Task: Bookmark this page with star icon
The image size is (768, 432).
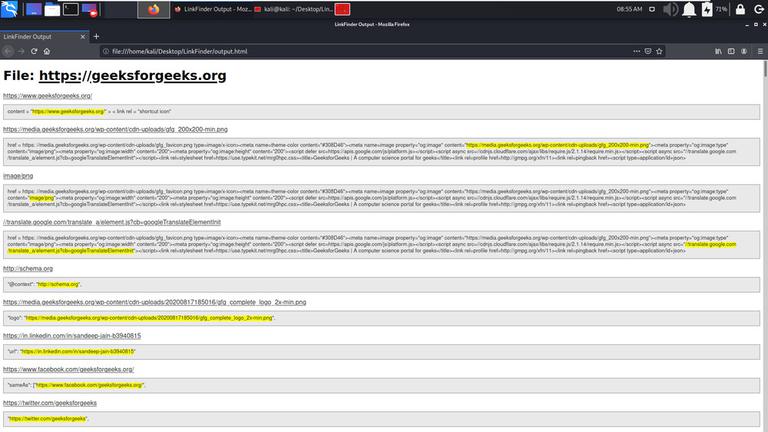Action: 659,51
